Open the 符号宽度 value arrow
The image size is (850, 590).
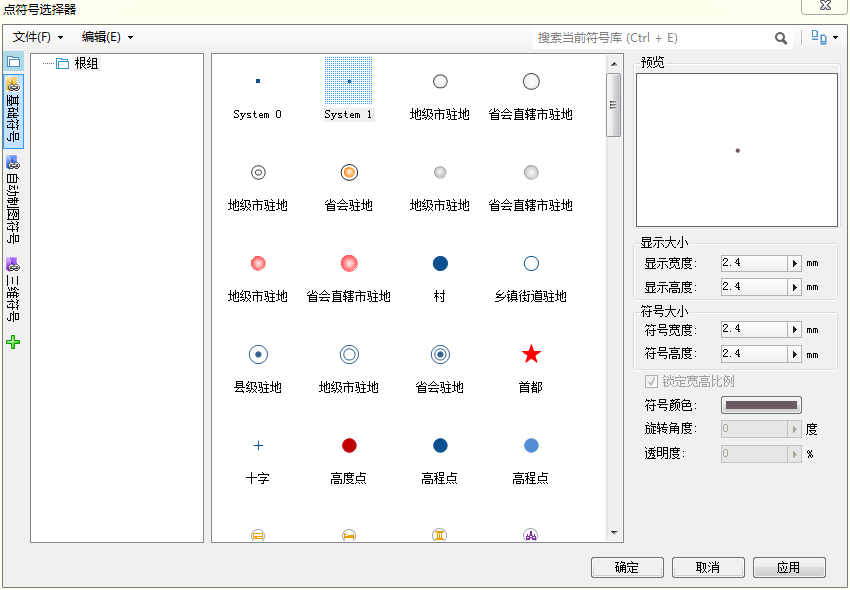pyautogui.click(x=795, y=330)
